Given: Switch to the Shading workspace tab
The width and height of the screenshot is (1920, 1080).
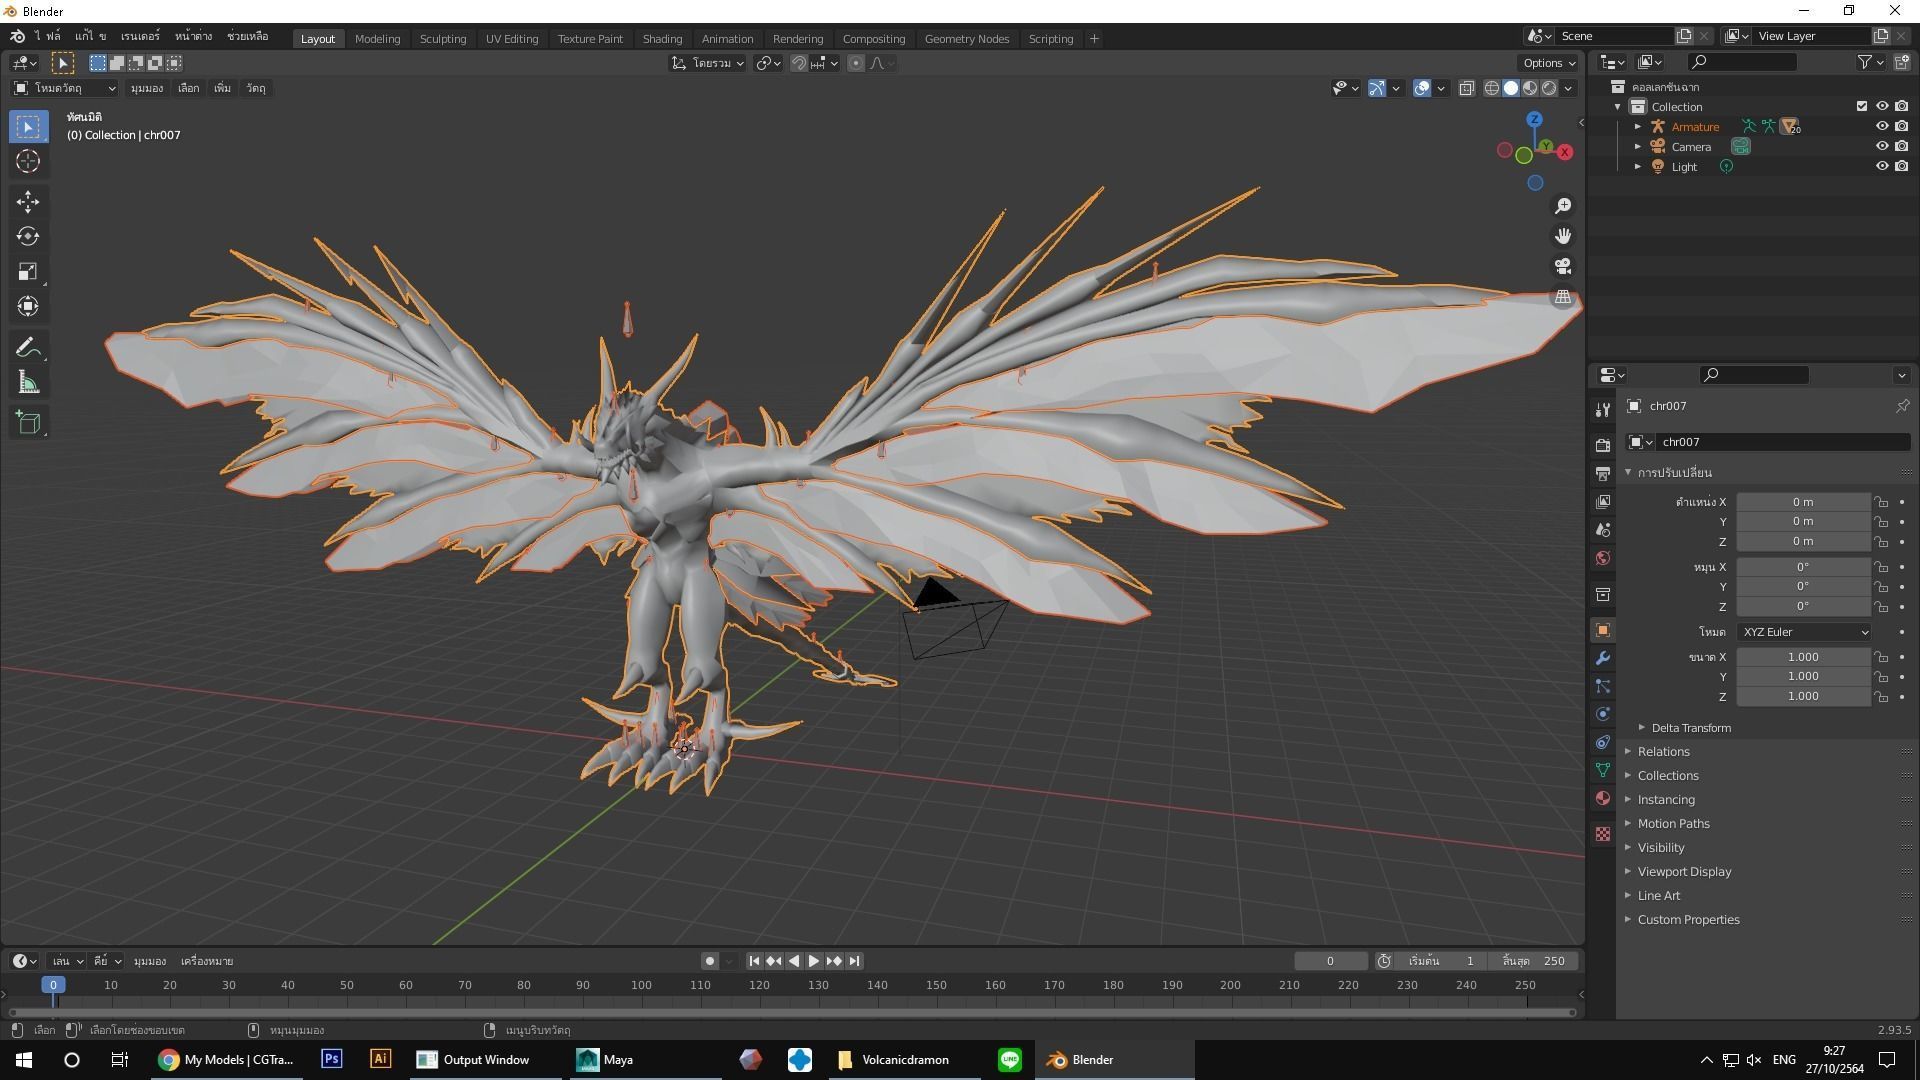Looking at the screenshot, I should pos(662,39).
